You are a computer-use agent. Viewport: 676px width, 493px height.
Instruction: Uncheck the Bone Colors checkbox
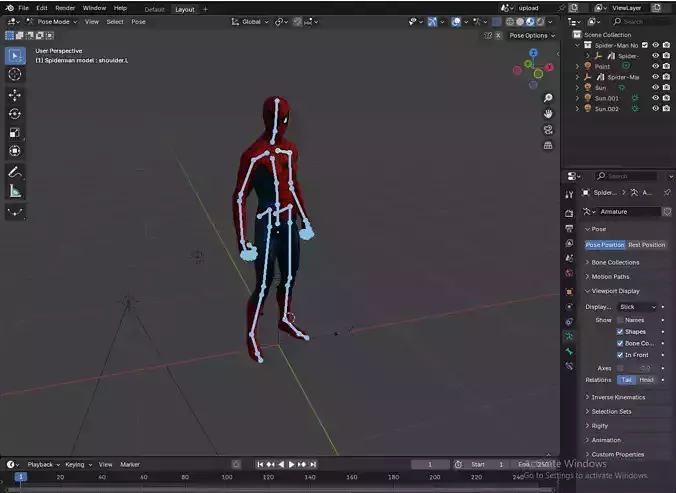(620, 343)
